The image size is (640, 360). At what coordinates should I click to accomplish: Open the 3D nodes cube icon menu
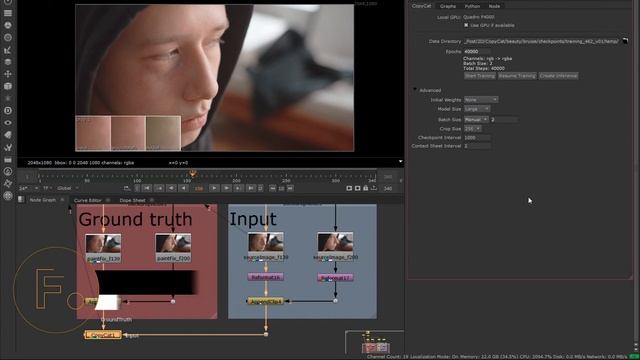pos(8,86)
